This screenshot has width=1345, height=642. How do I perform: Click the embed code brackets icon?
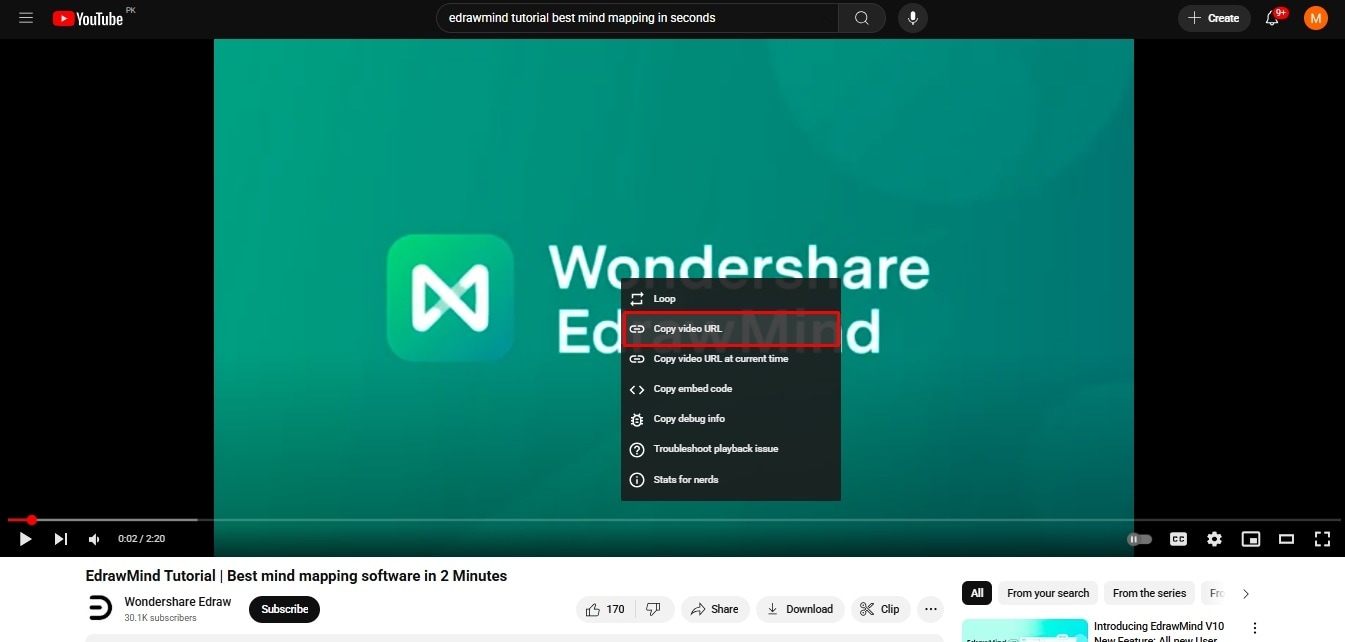point(637,389)
